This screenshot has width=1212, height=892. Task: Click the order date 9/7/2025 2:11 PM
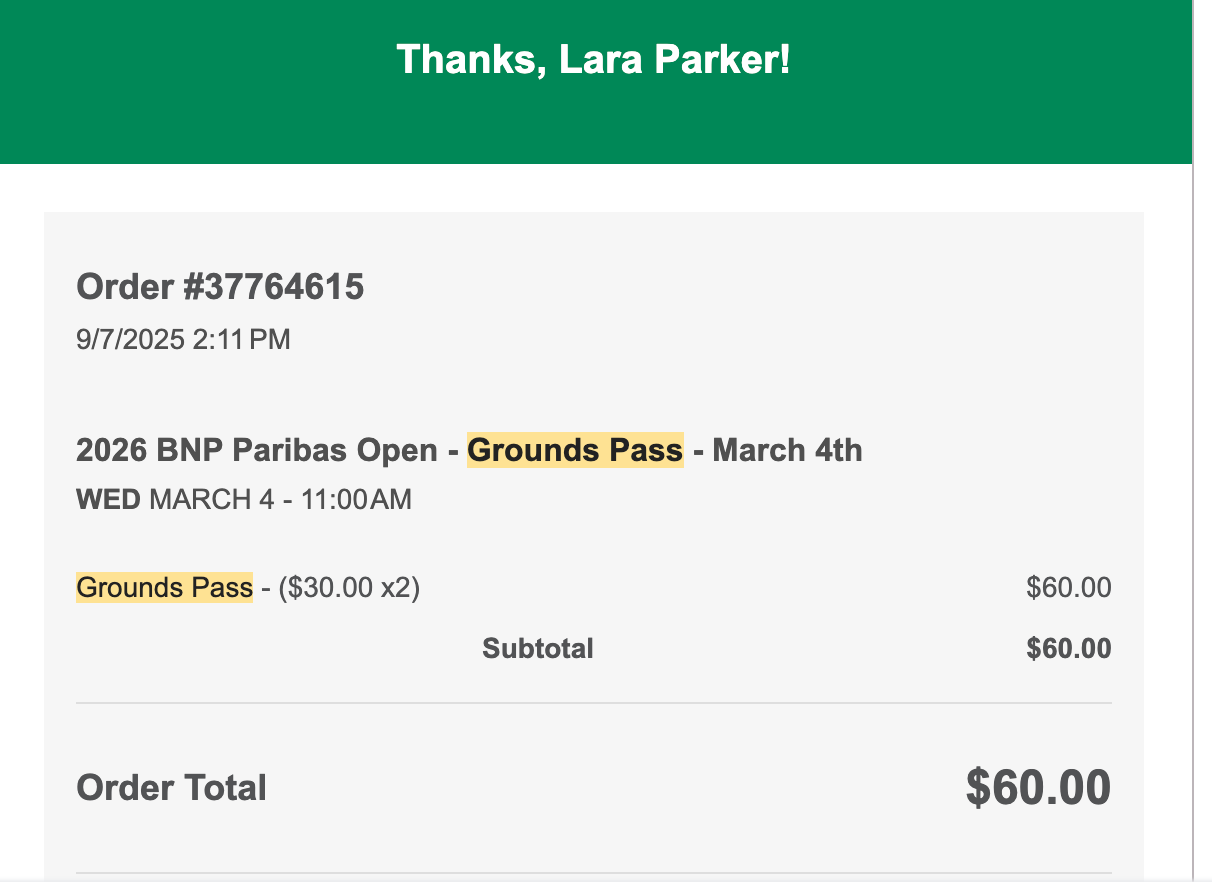[183, 340]
